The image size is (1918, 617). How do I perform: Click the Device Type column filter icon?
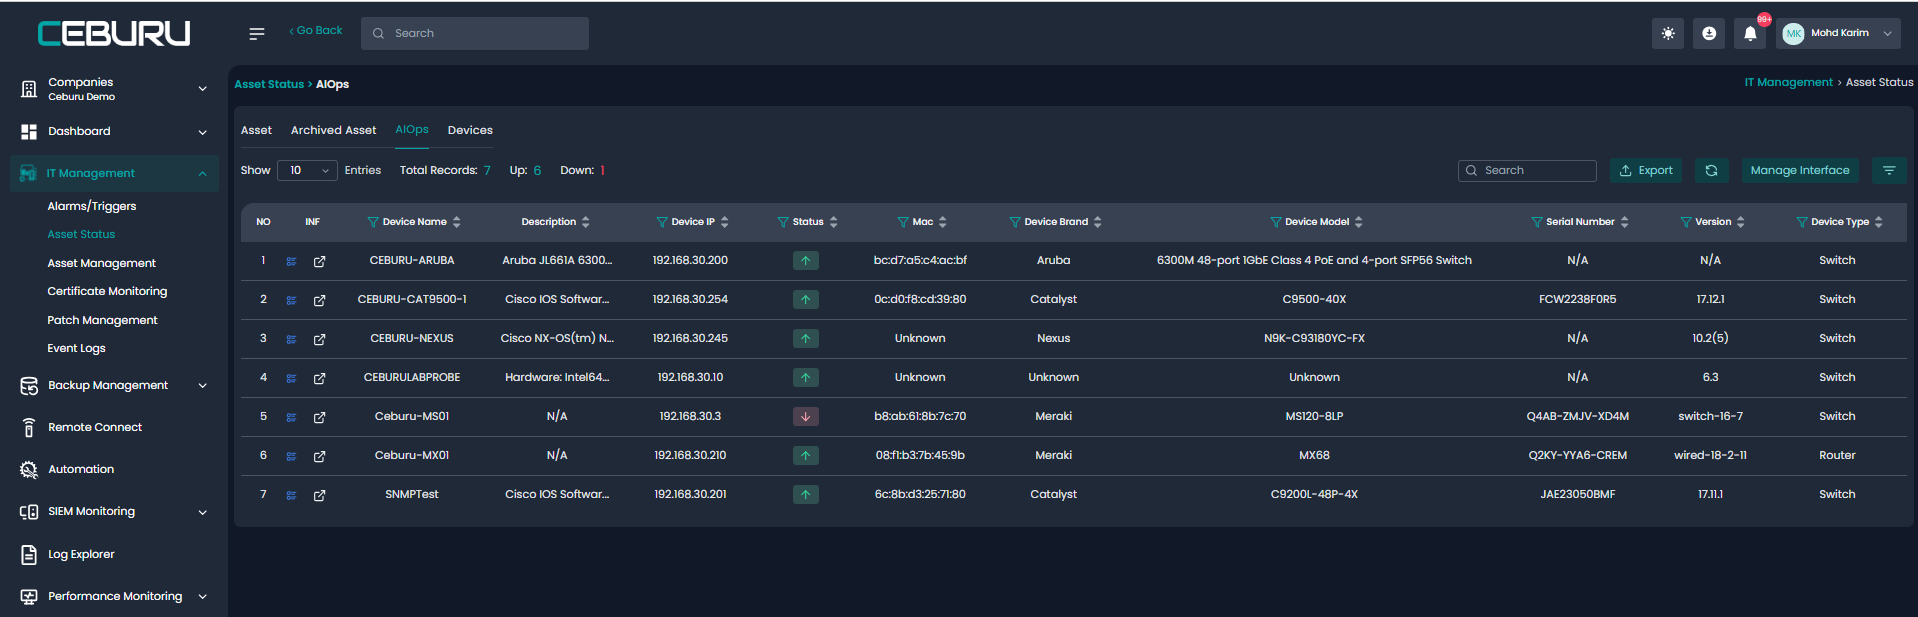(1802, 222)
